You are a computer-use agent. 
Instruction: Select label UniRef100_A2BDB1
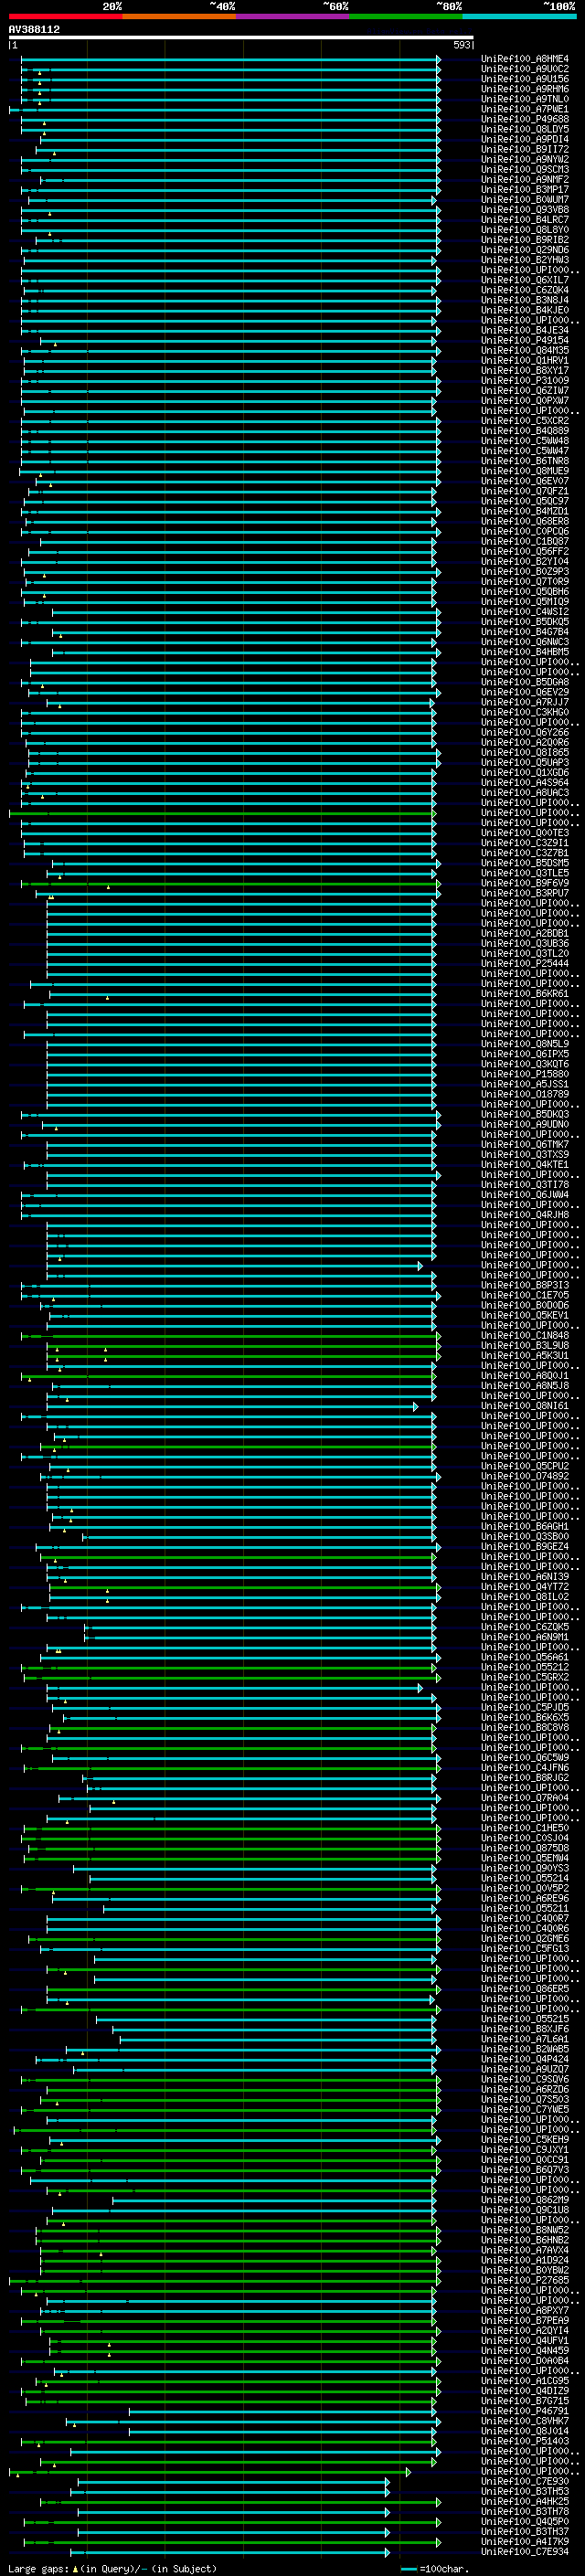(525, 933)
